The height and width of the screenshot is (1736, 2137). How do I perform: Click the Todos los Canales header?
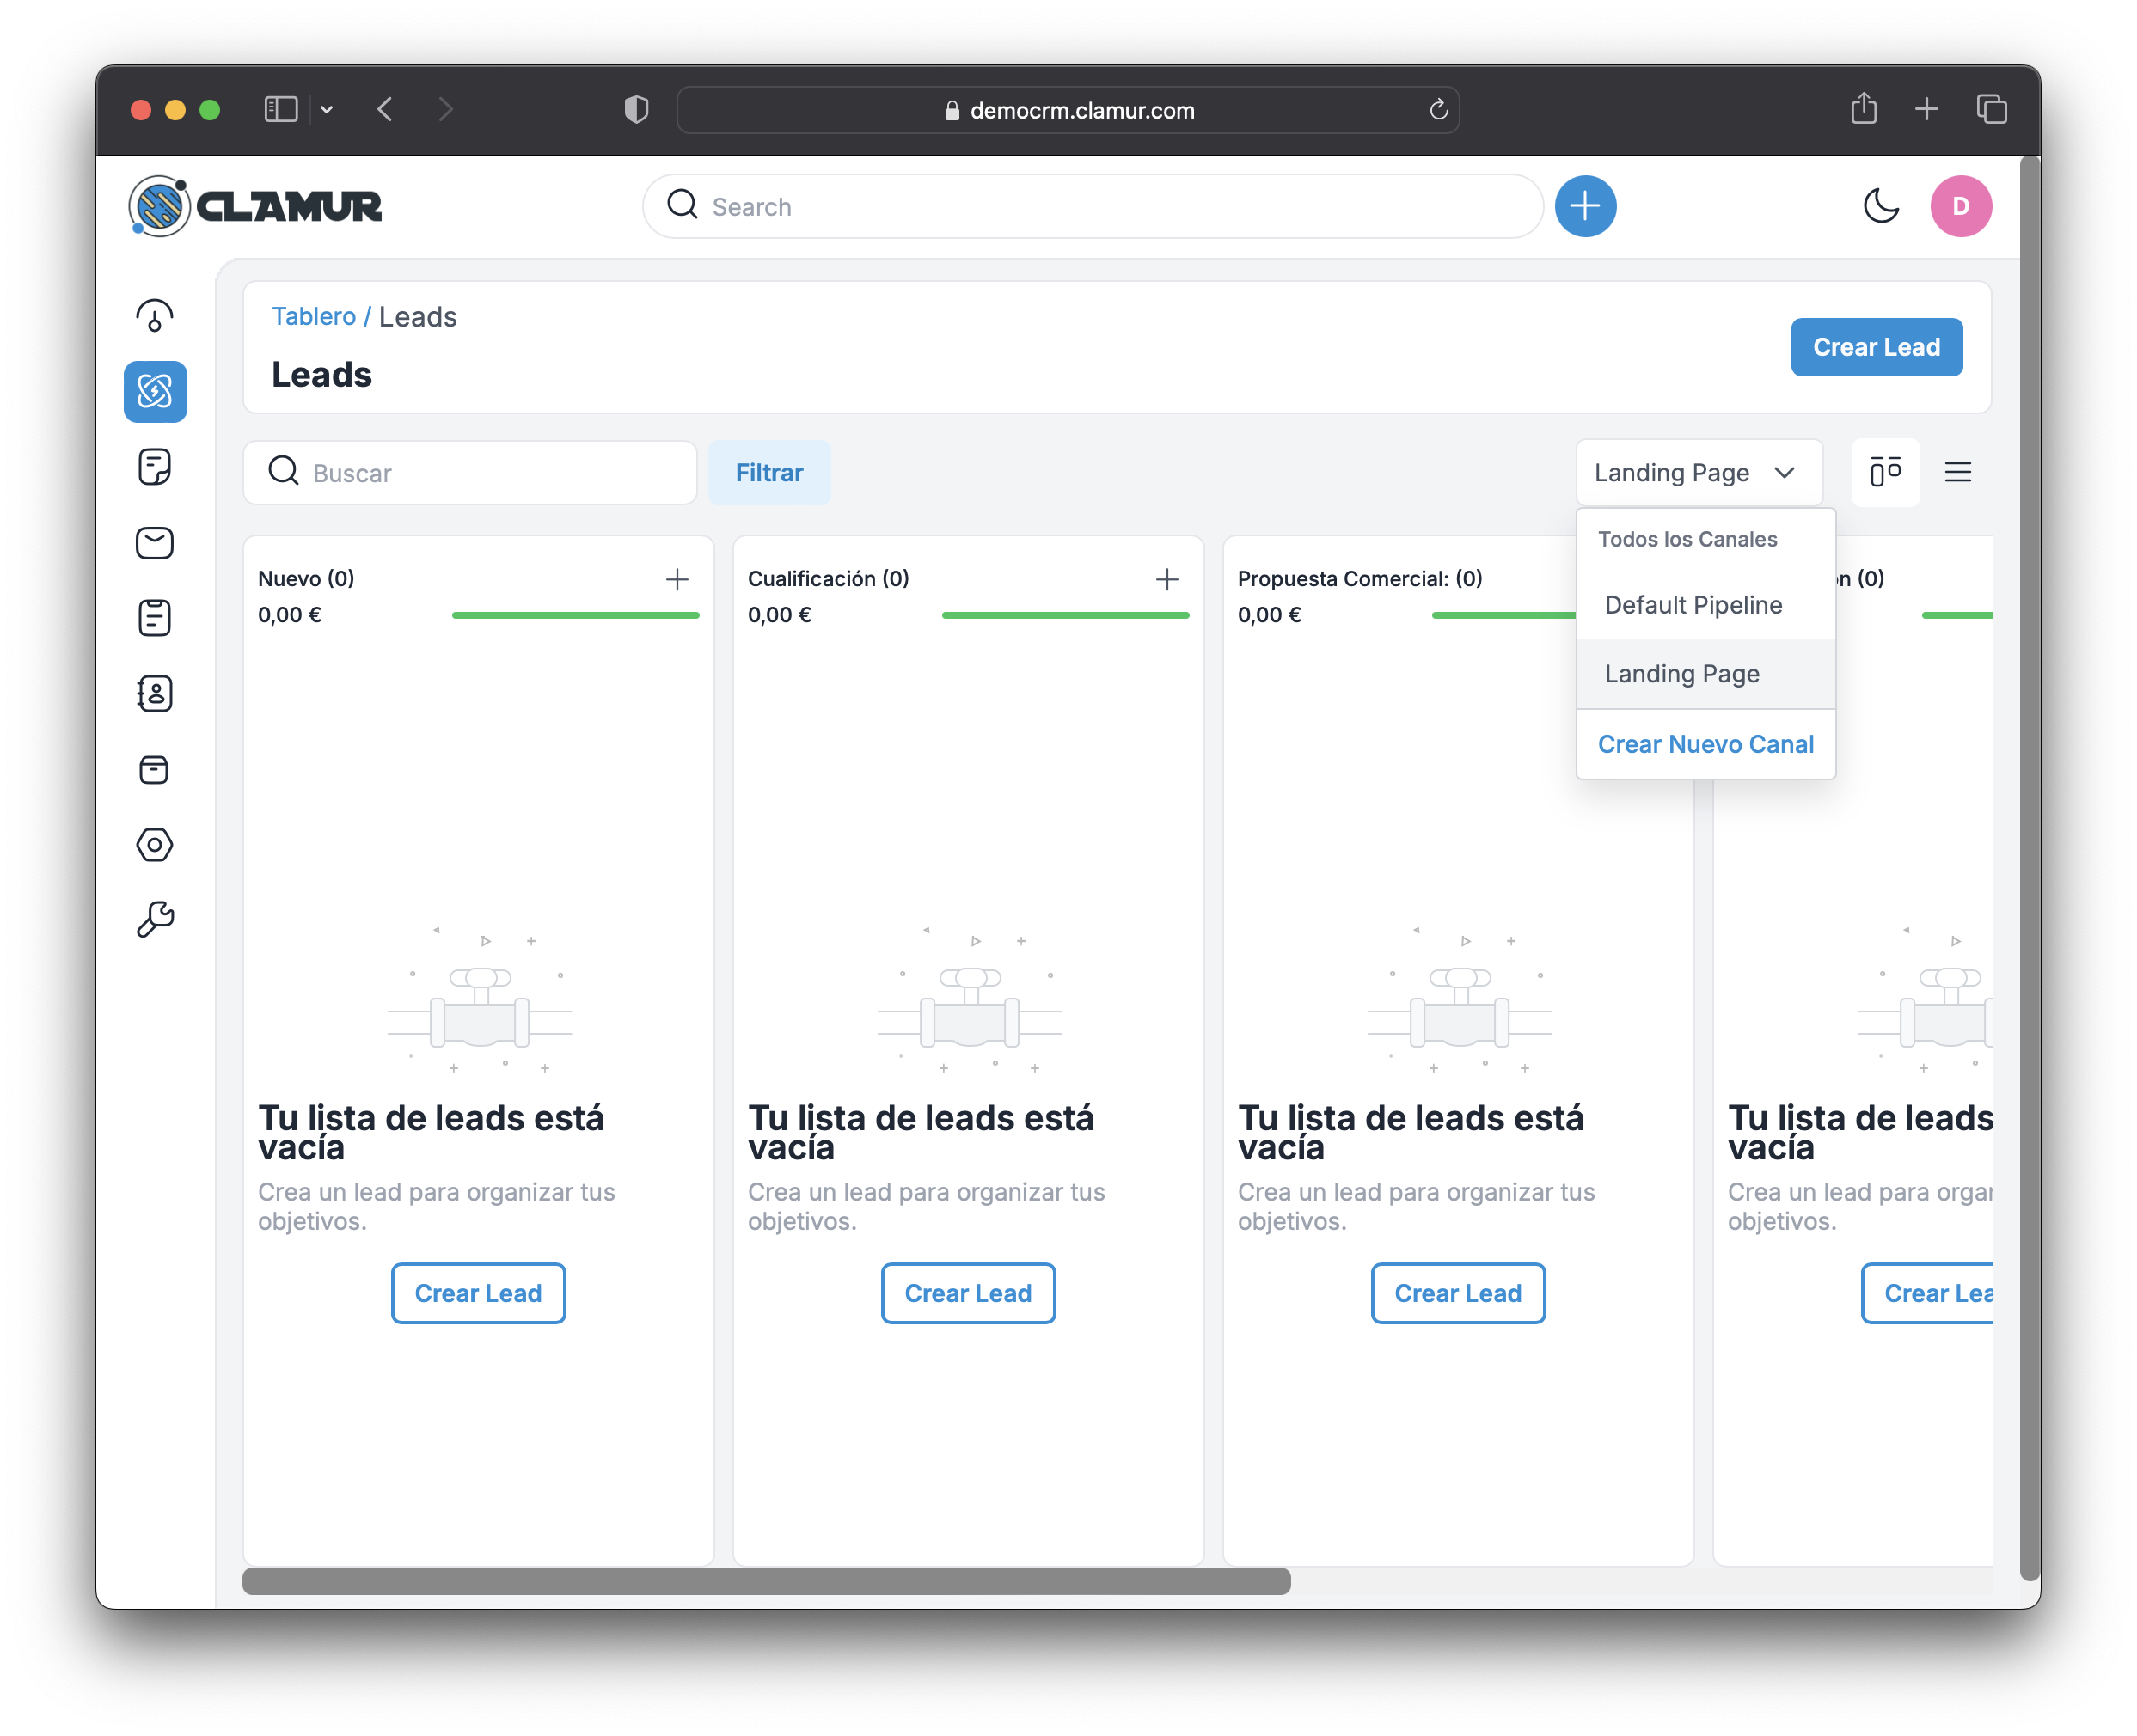tap(1687, 539)
